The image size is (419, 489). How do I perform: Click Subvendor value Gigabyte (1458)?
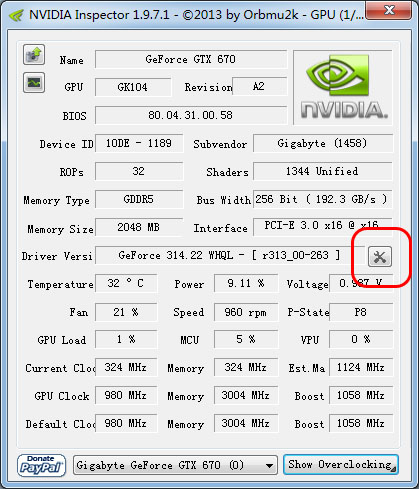coord(323,143)
